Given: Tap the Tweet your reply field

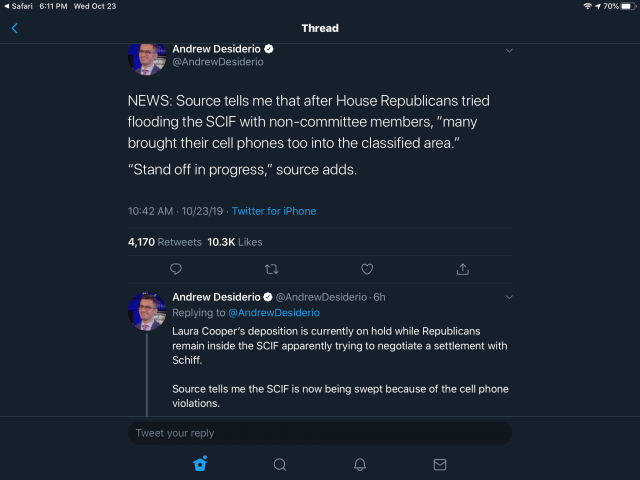Looking at the screenshot, I should (320, 433).
